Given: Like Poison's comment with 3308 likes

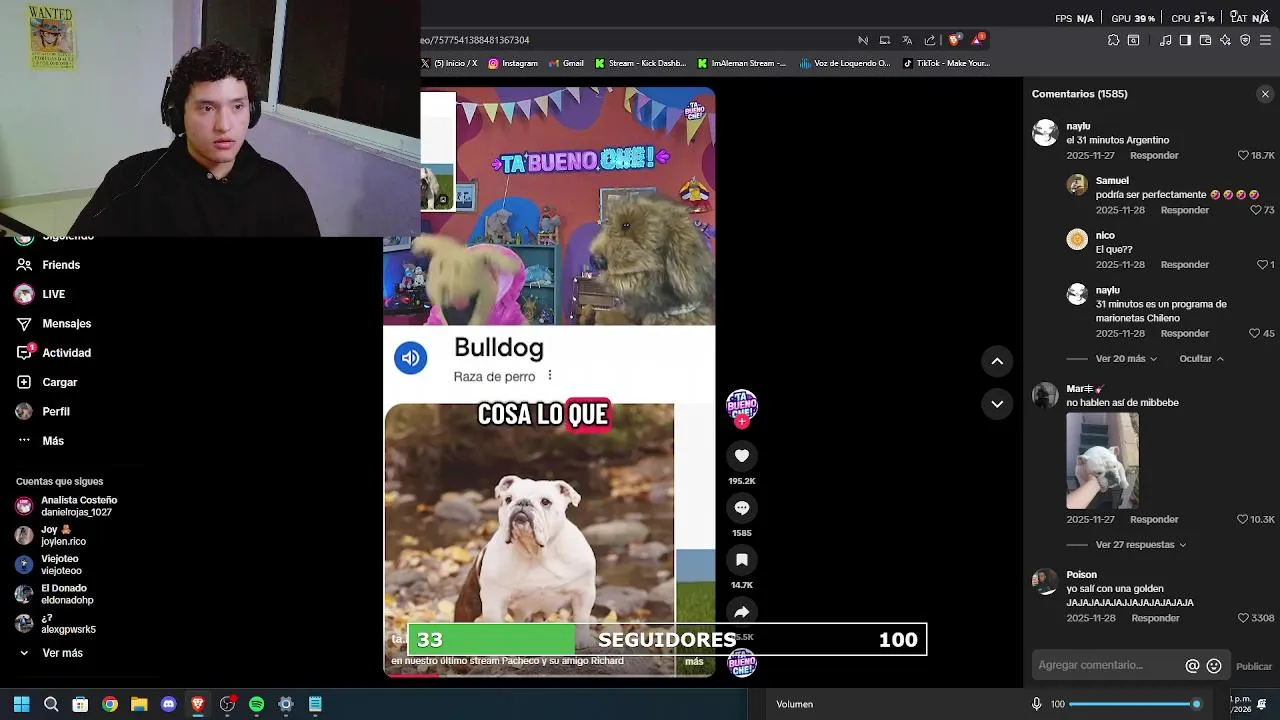Looking at the screenshot, I should pyautogui.click(x=1243, y=618).
